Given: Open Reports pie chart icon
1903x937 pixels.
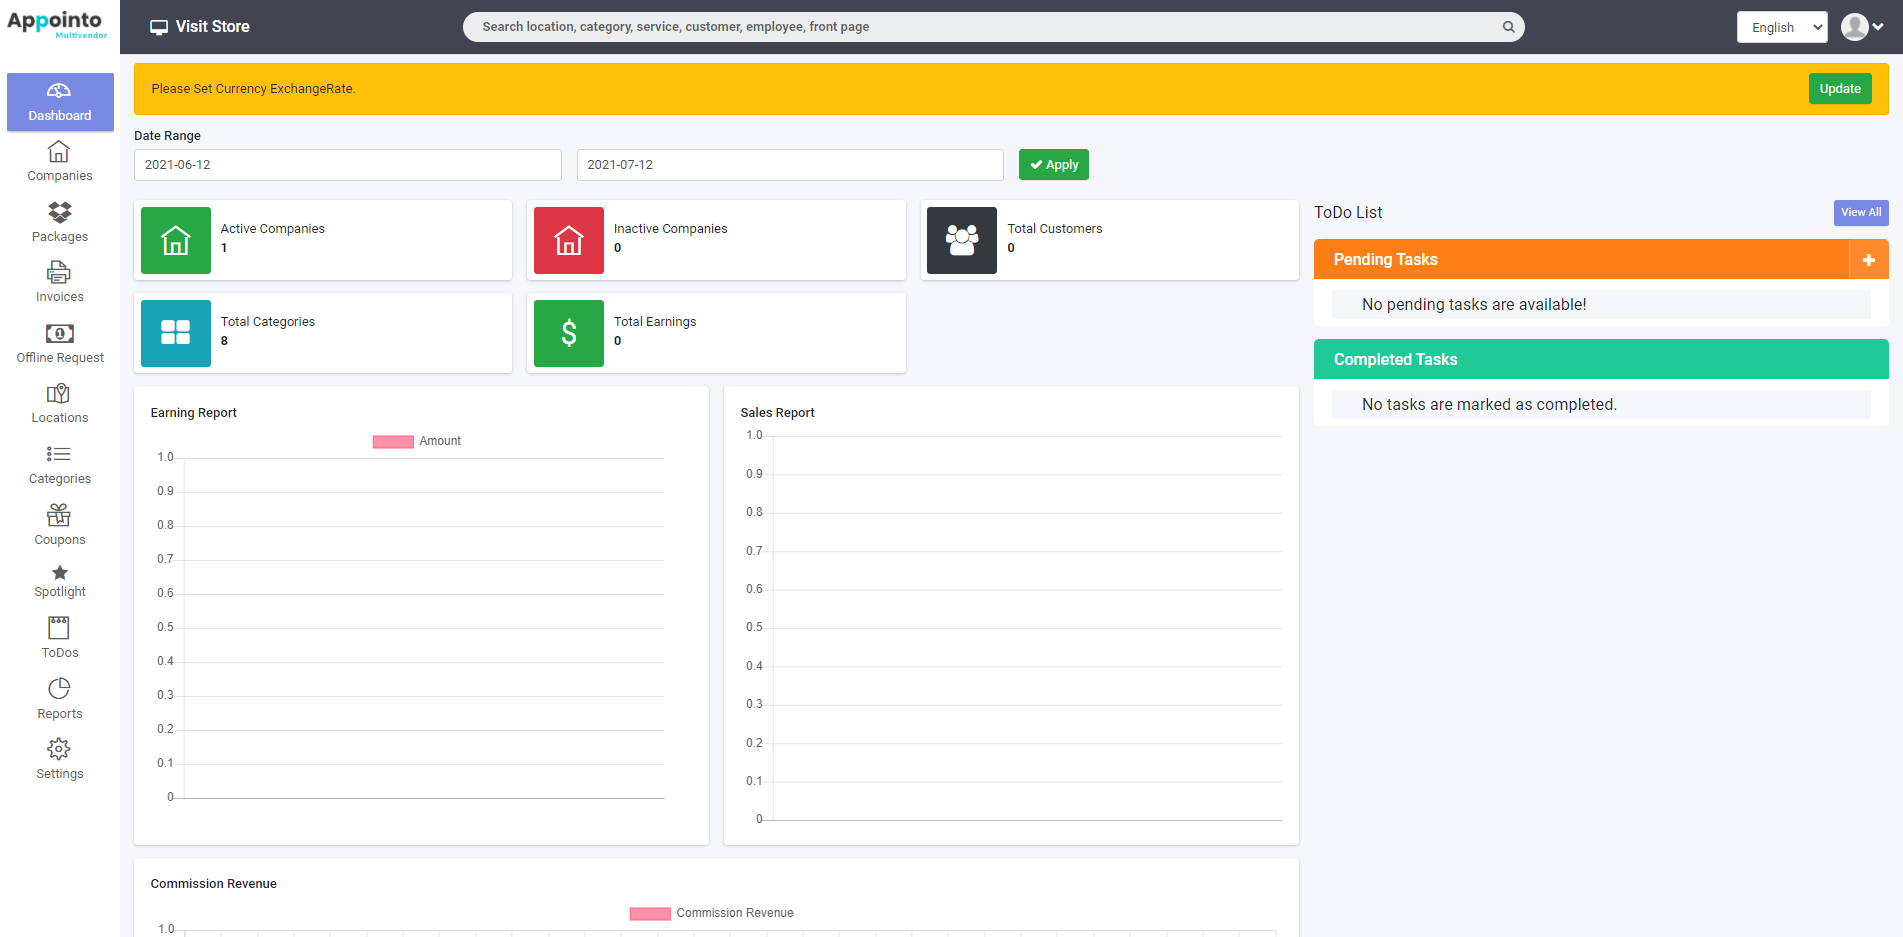Looking at the screenshot, I should click(x=59, y=689).
